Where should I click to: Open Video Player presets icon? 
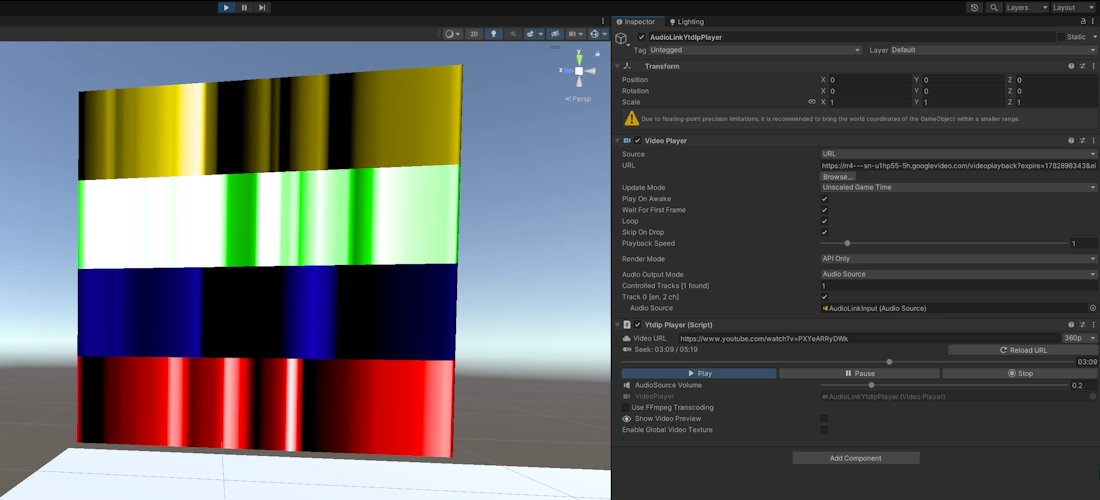coord(1083,141)
